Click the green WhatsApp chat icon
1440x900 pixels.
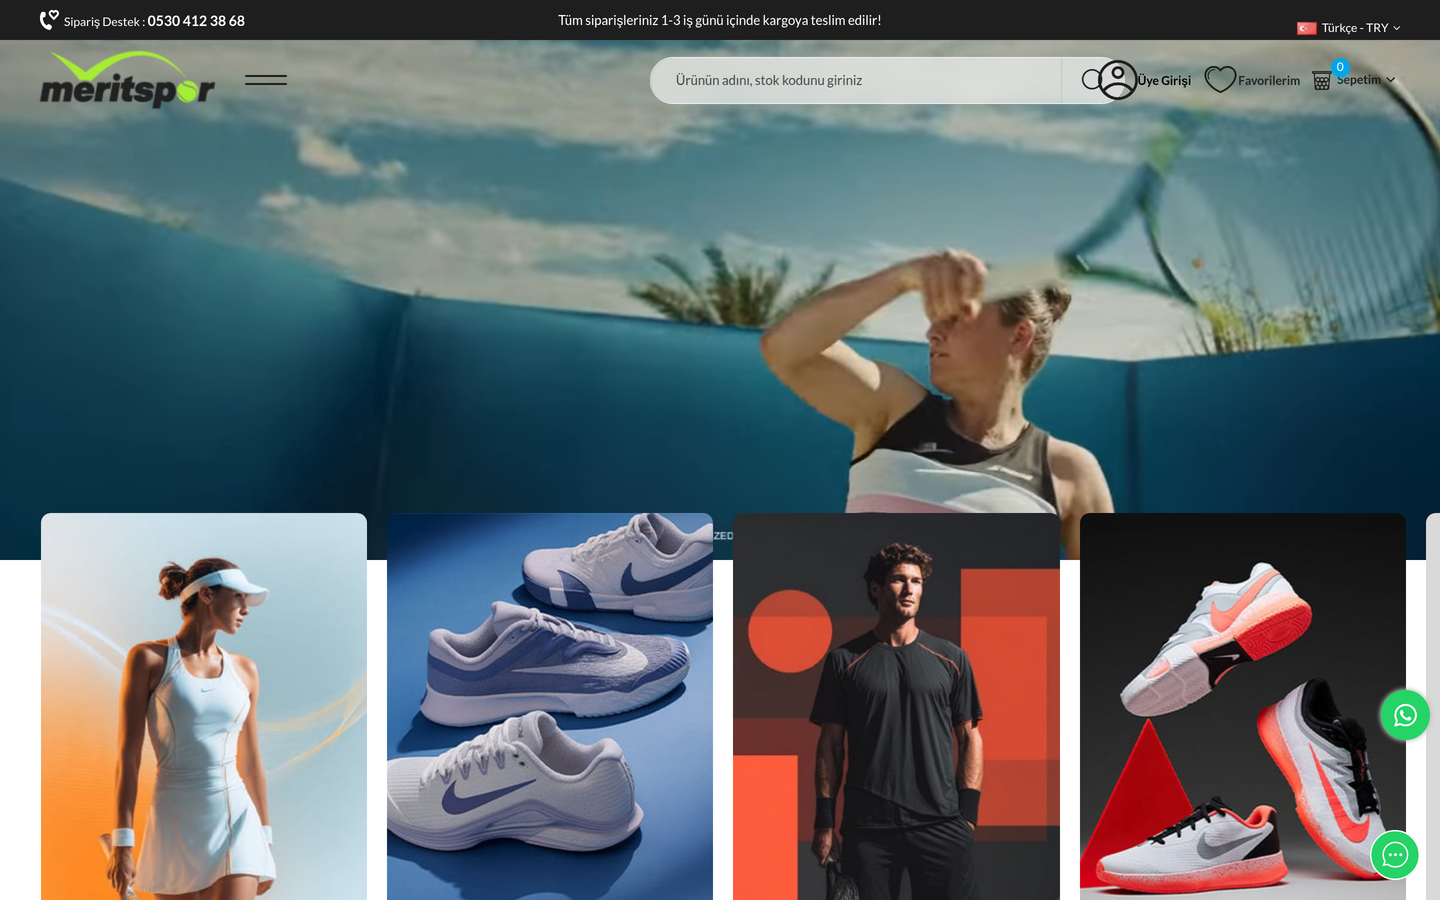tap(1405, 715)
